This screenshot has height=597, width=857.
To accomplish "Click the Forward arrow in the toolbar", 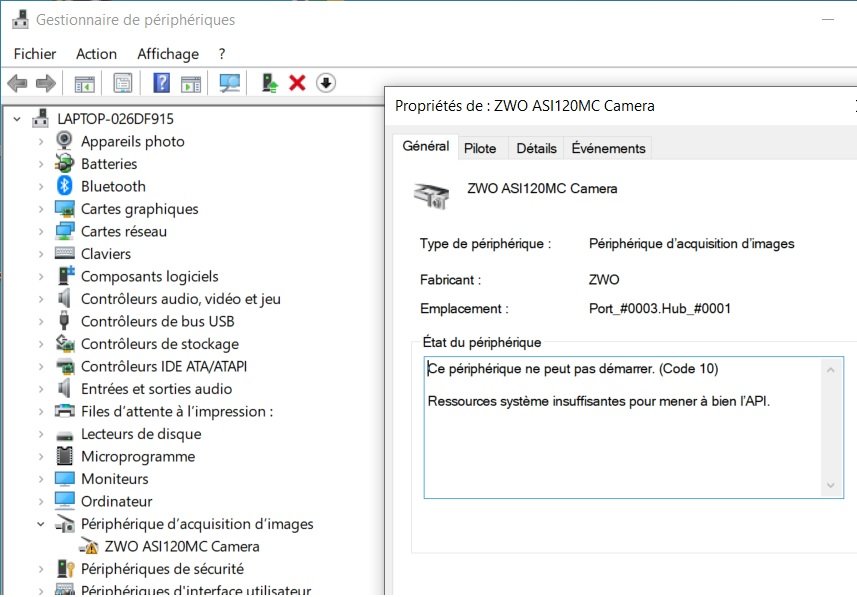I will pos(45,84).
